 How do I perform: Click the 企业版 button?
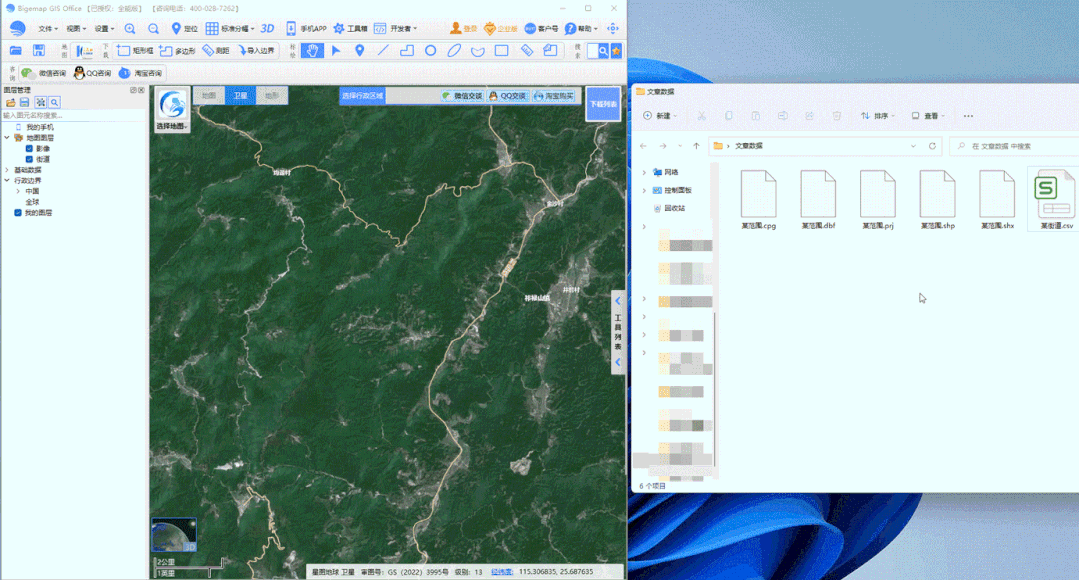tap(501, 29)
